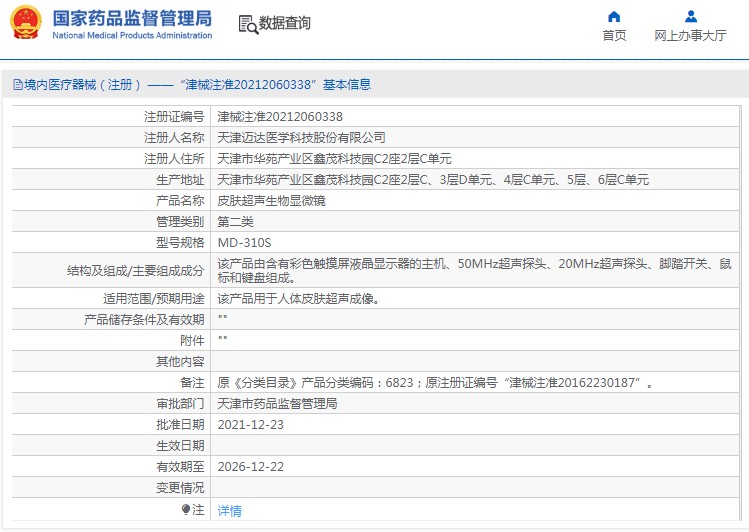Click the 批准日期 label
Image resolution: width=749 pixels, height=532 pixels.
tap(180, 425)
